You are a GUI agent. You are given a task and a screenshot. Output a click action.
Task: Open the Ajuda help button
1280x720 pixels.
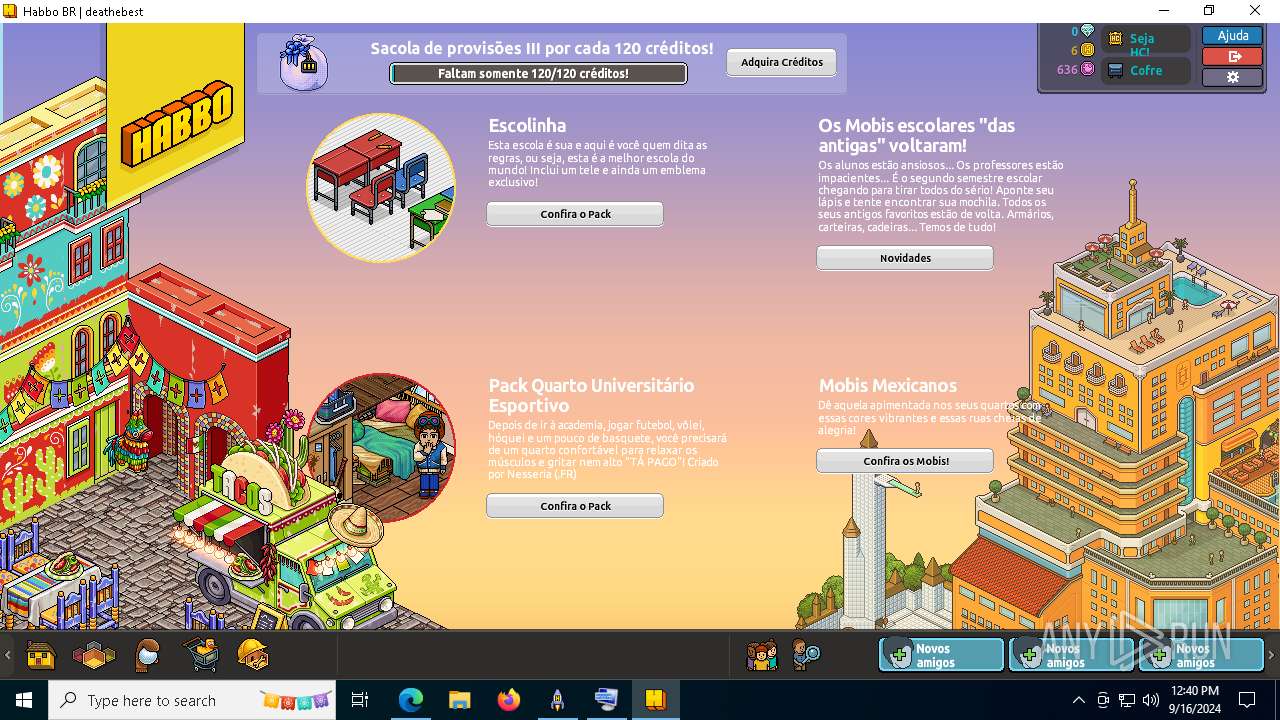(x=1232, y=35)
